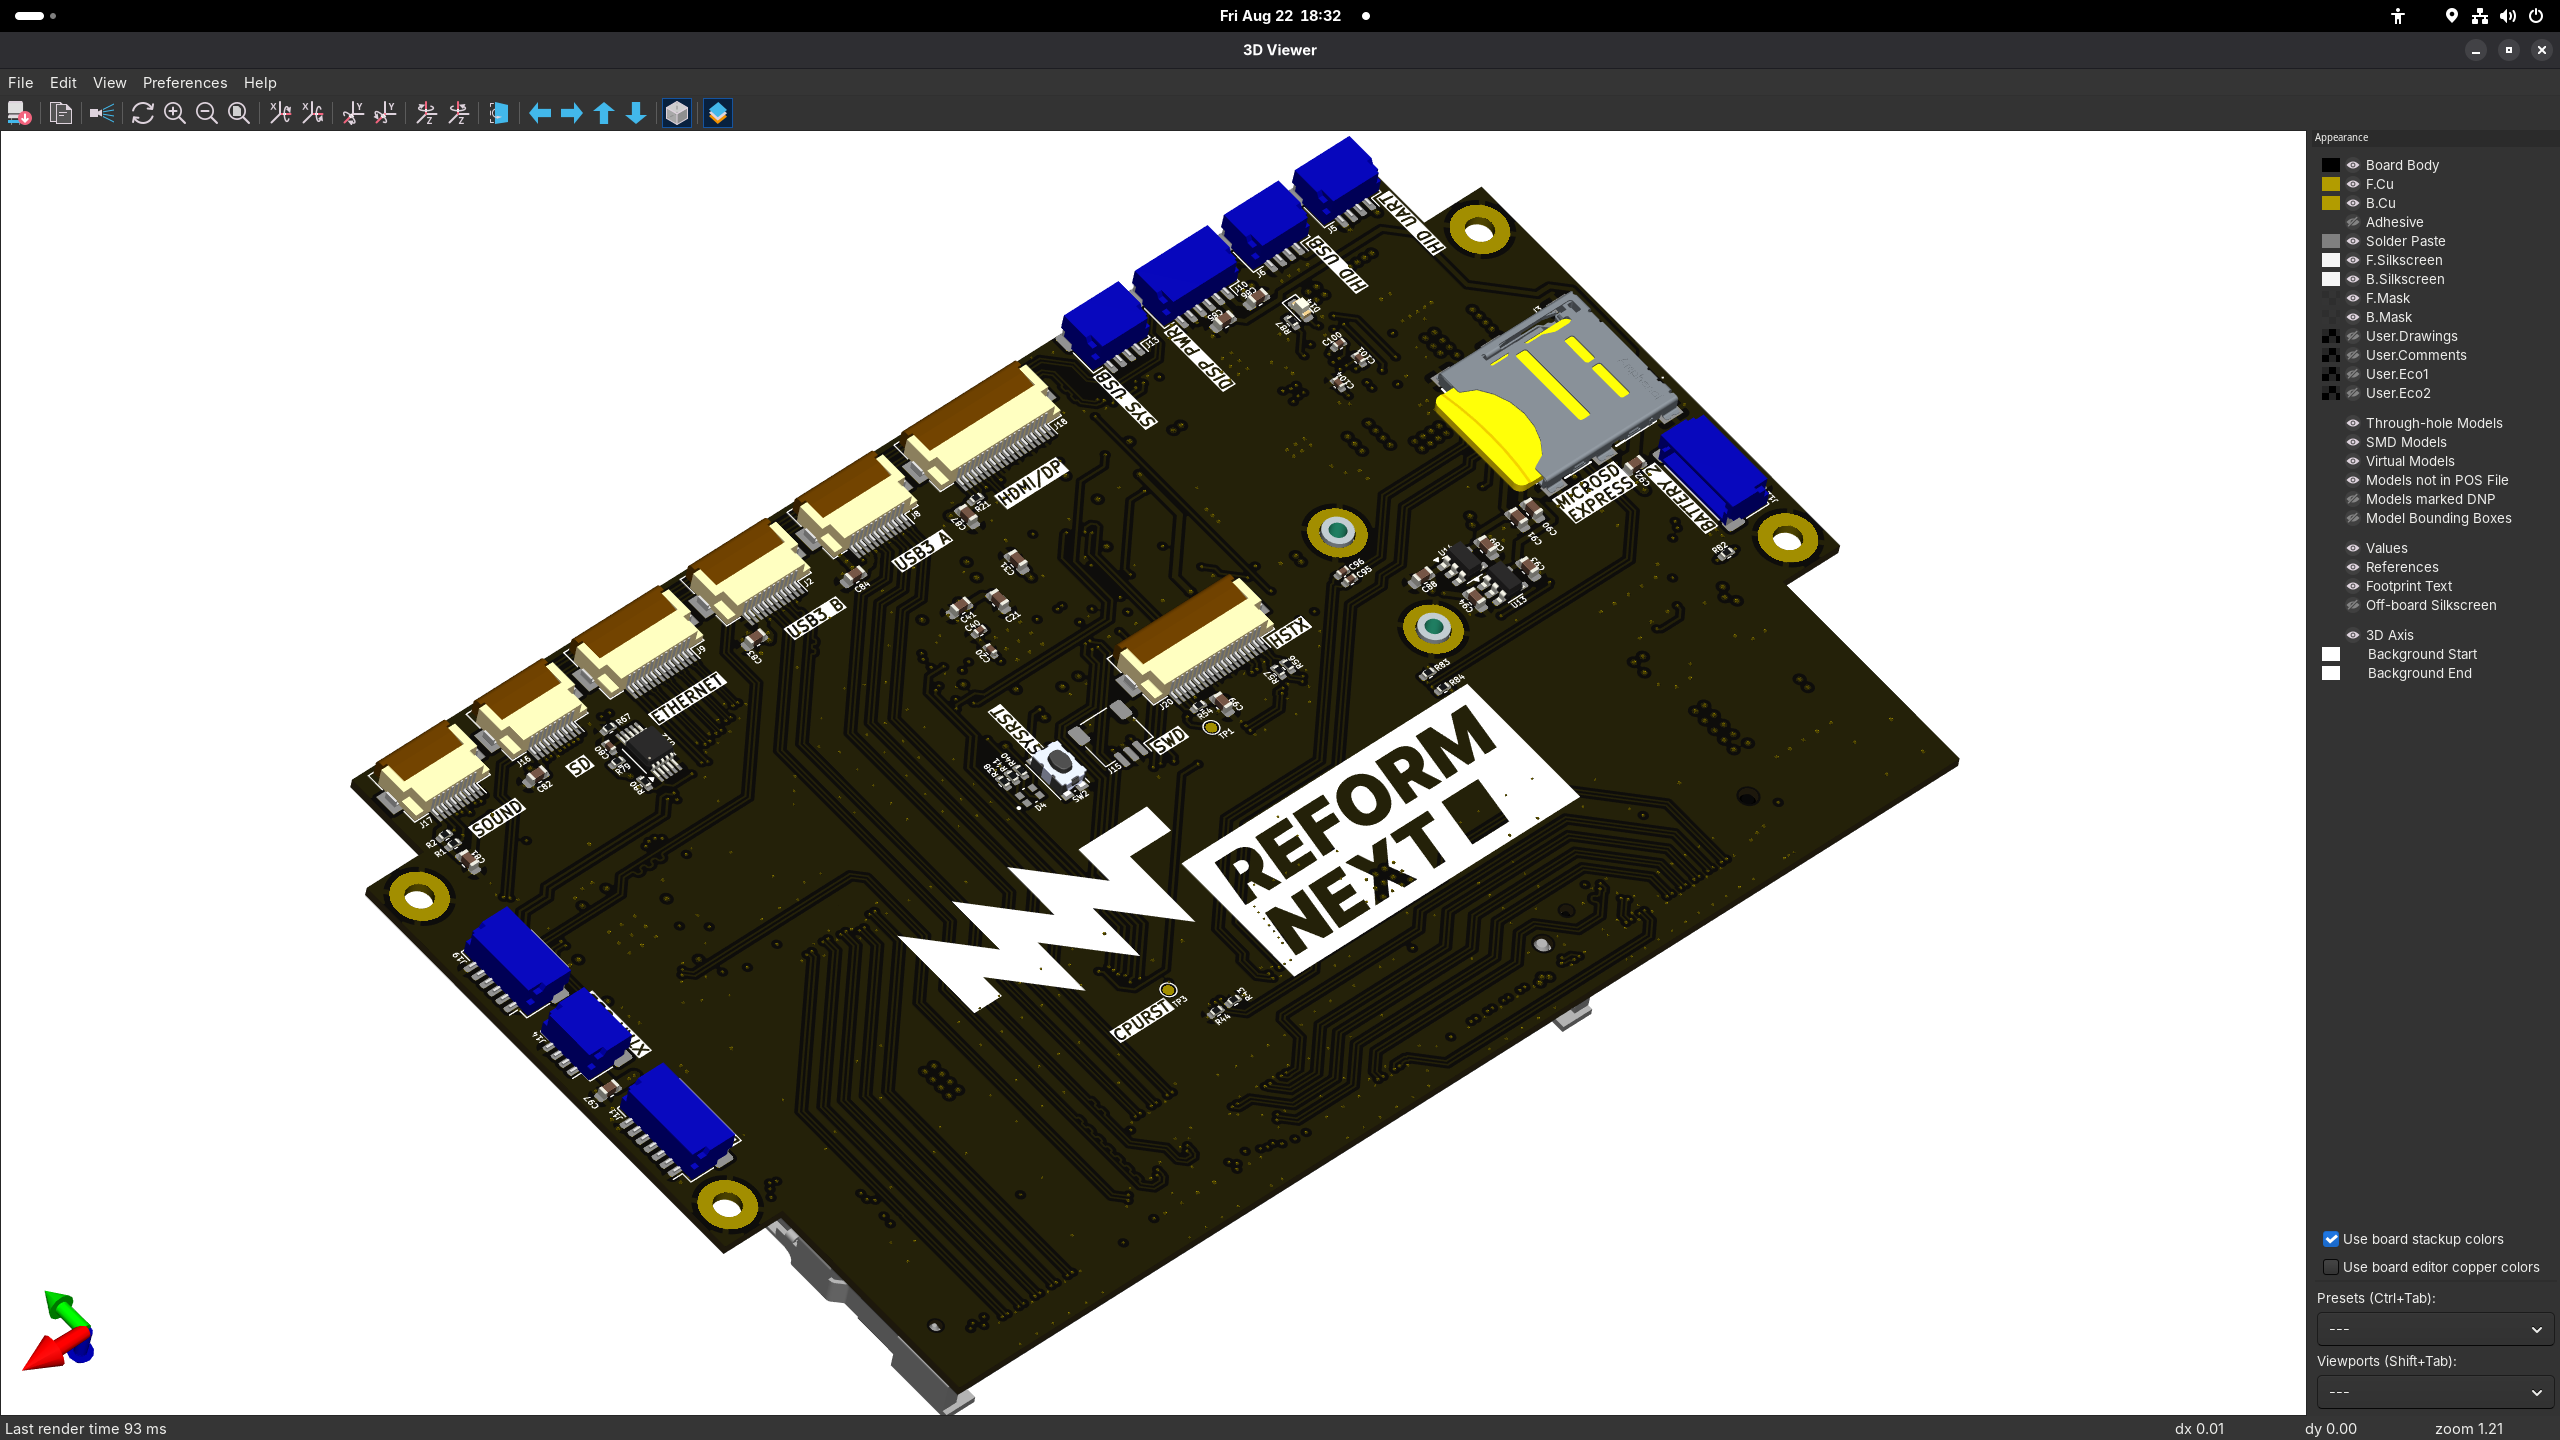The width and height of the screenshot is (2560, 1440).
Task: Change the B.Cu color swatch
Action: 2331,203
